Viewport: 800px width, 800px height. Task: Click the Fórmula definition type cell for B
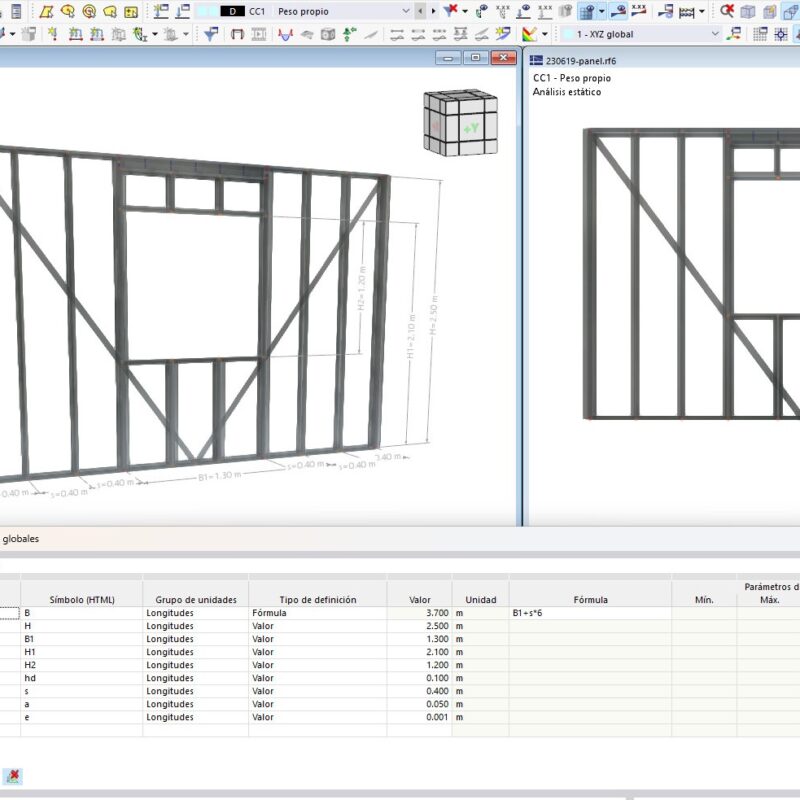tap(317, 613)
